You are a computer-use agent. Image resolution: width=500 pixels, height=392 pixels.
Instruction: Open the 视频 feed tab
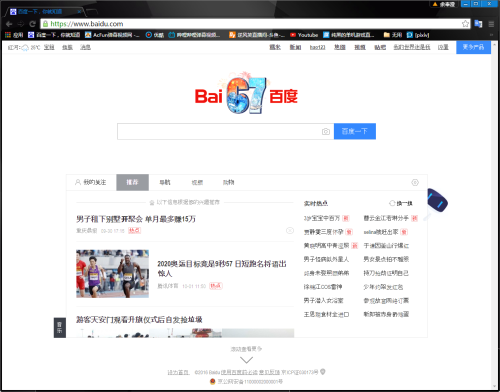(197, 182)
